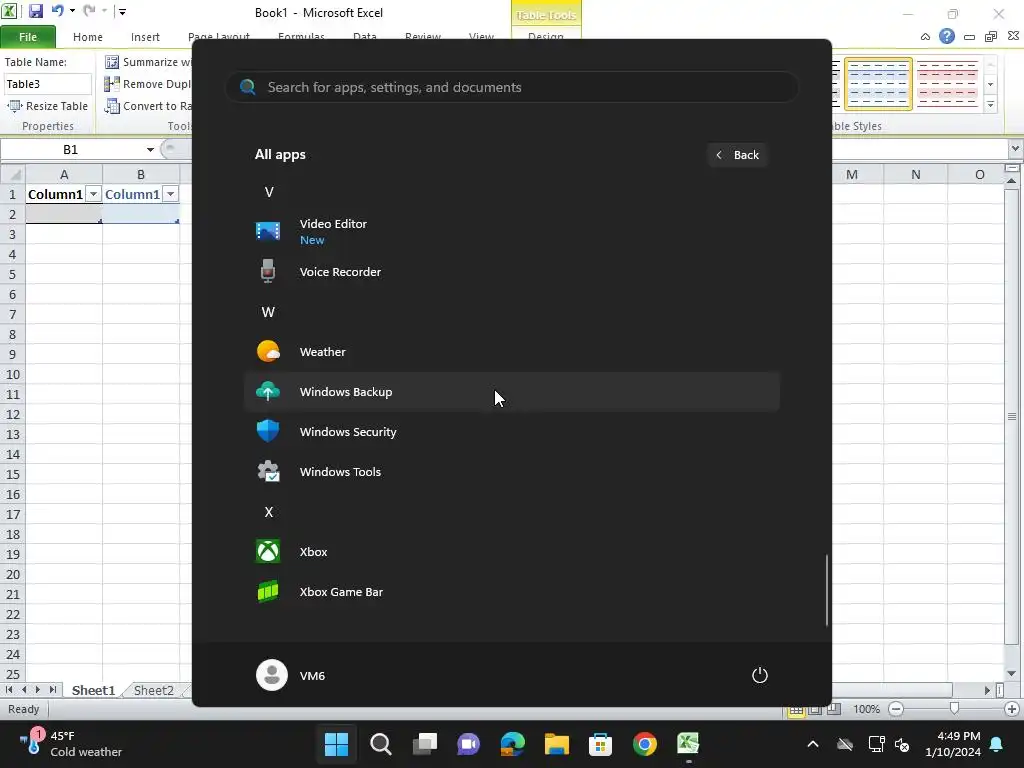The height and width of the screenshot is (768, 1024).
Task: Switch to Sheet2 tab
Action: [x=153, y=690]
